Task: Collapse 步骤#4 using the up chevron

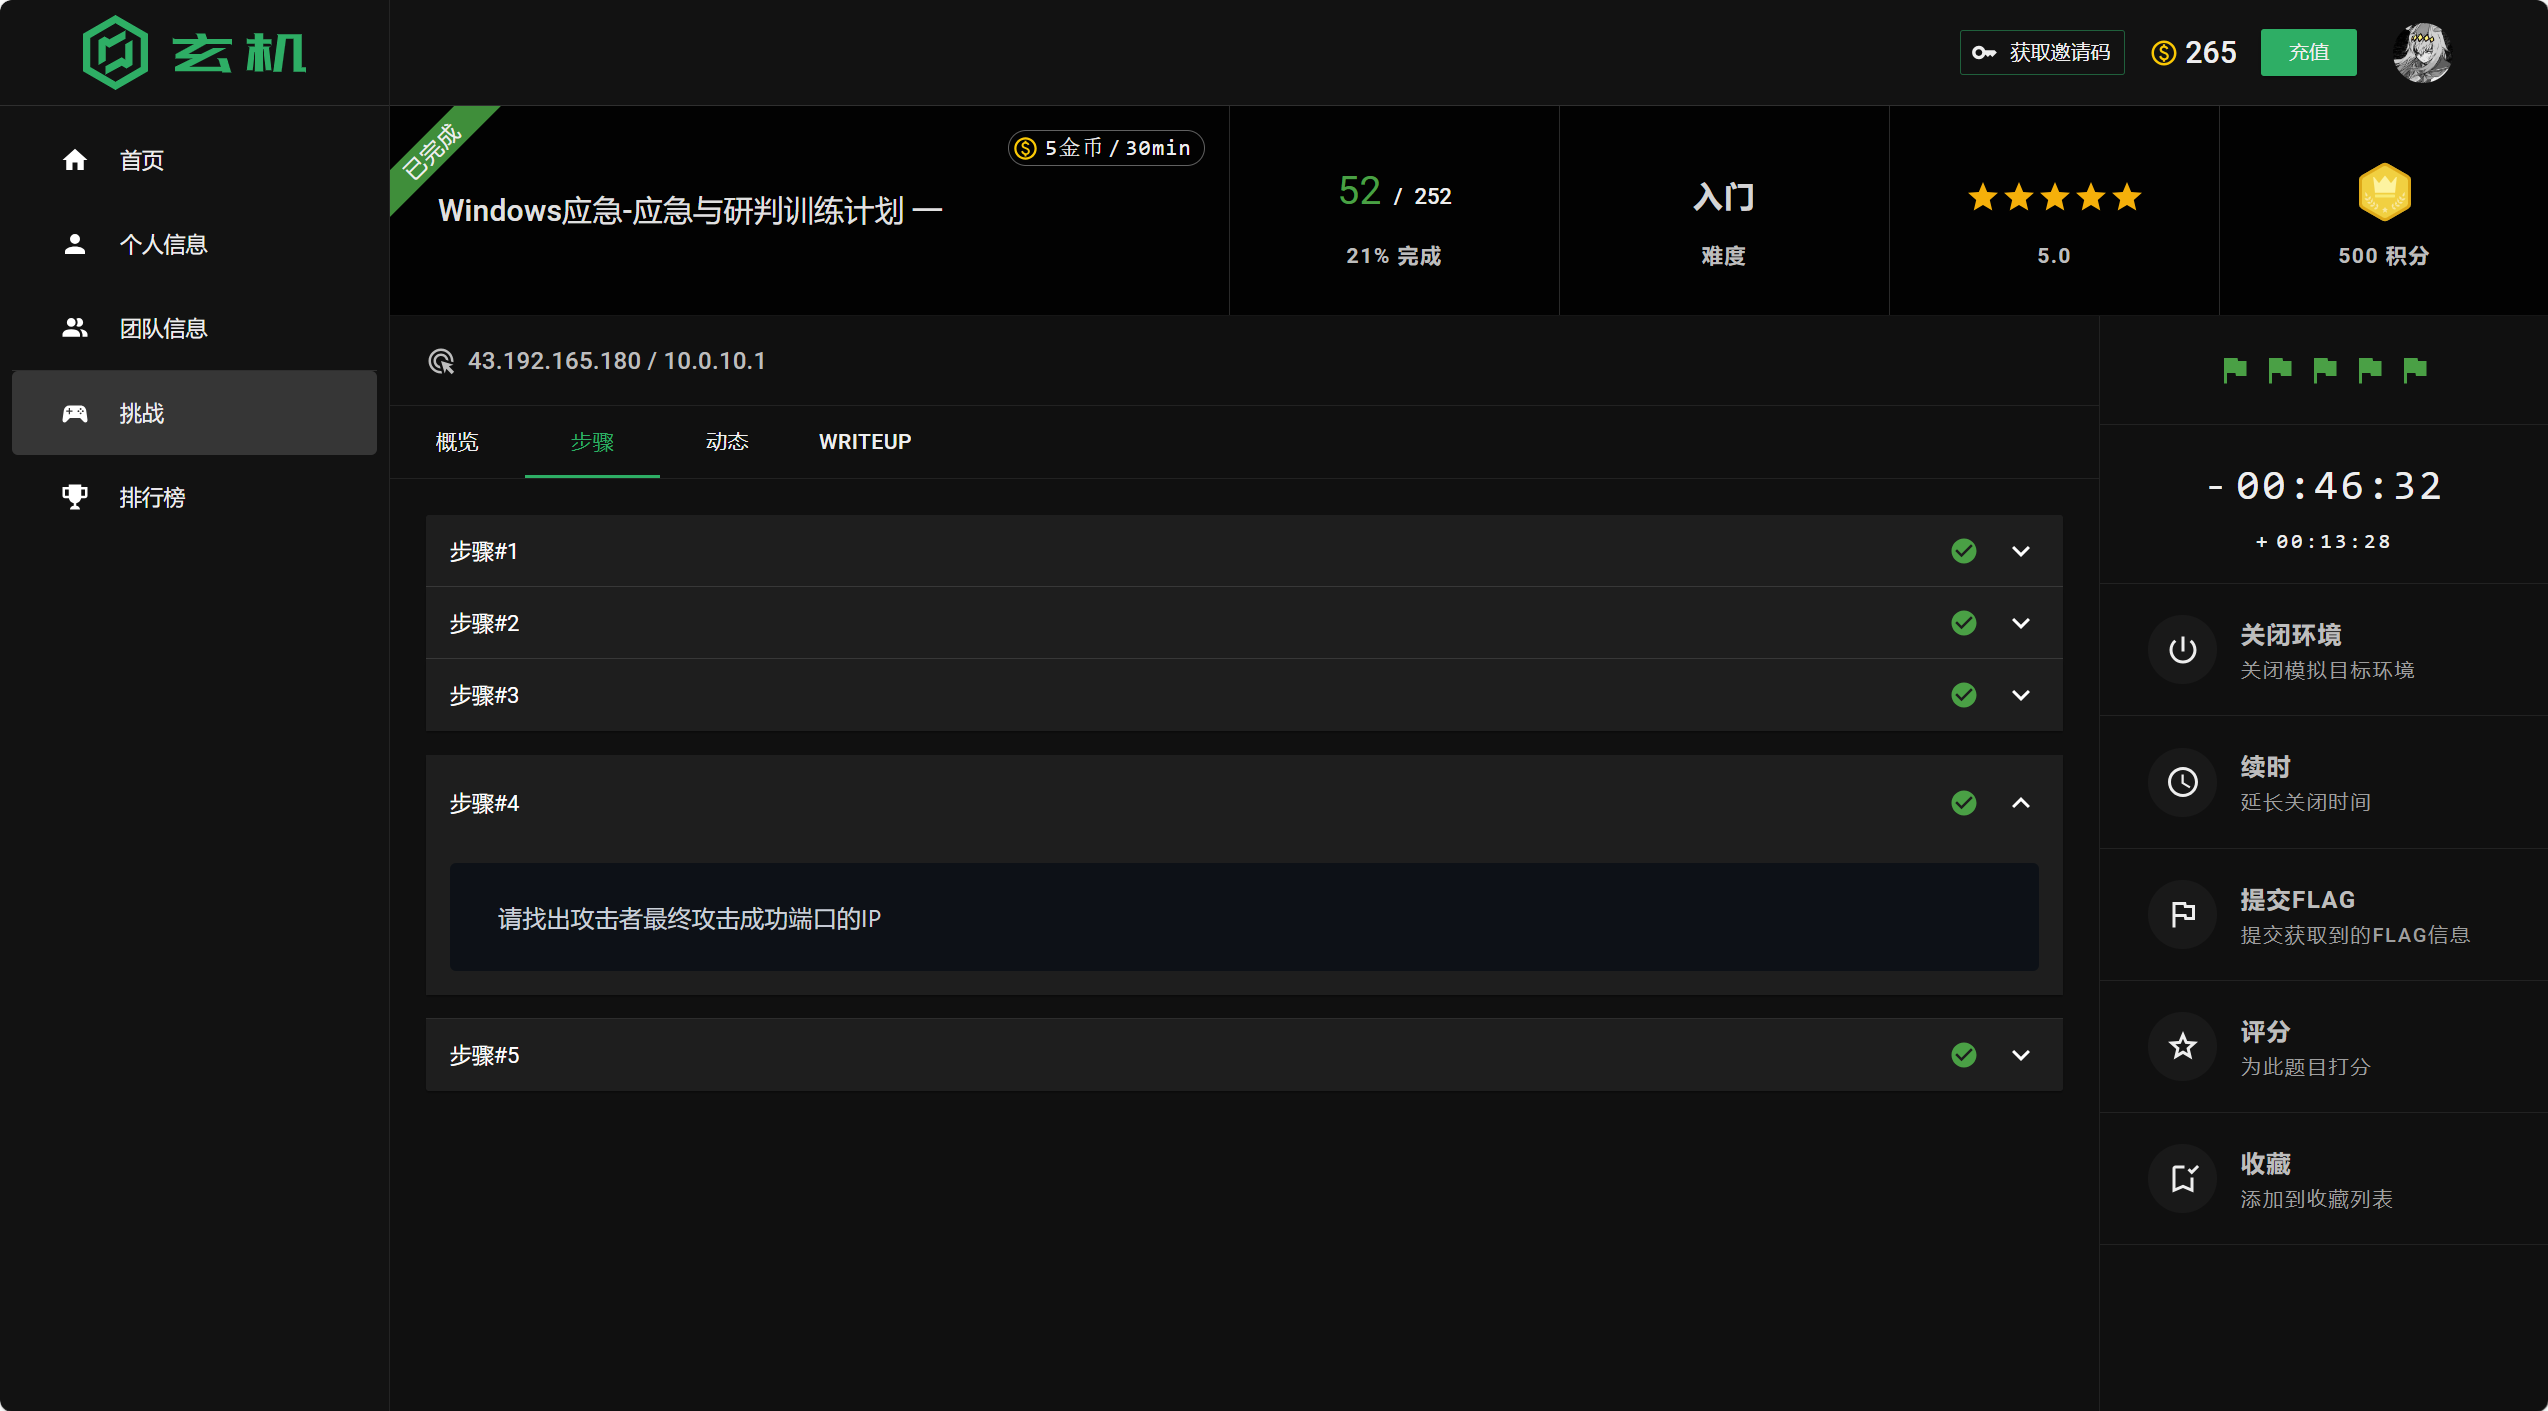Action: (x=2020, y=803)
